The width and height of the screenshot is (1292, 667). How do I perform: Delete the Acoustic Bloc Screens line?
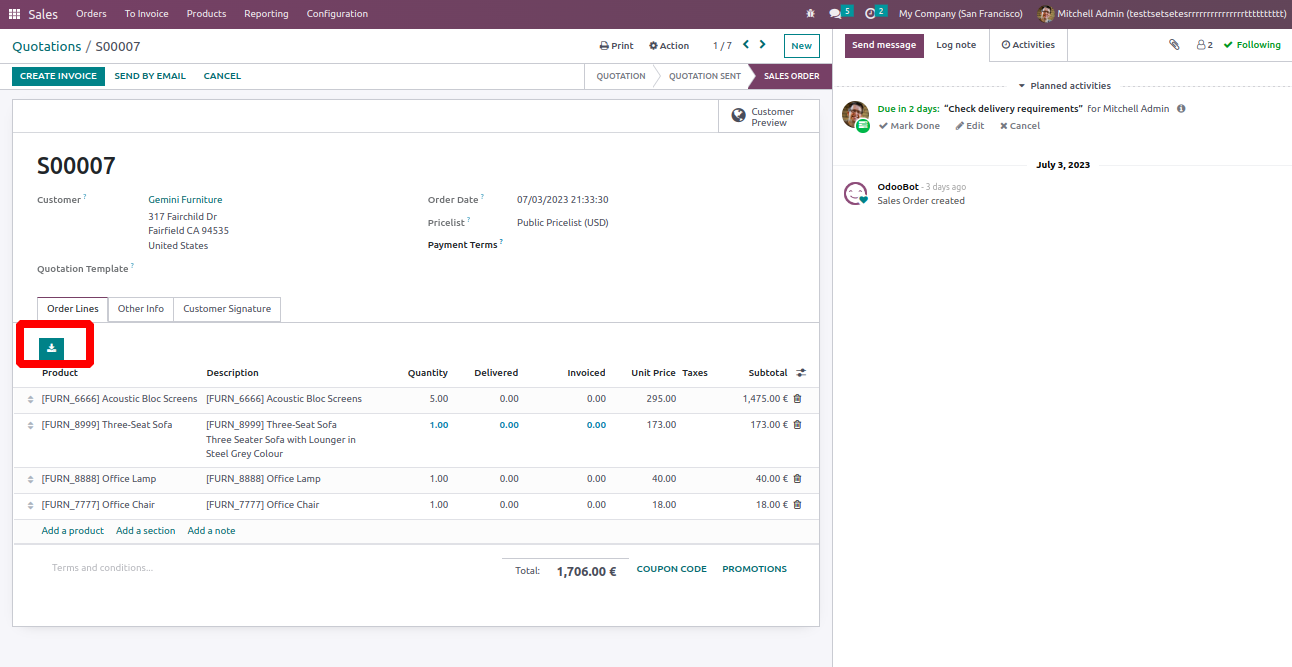coord(797,399)
